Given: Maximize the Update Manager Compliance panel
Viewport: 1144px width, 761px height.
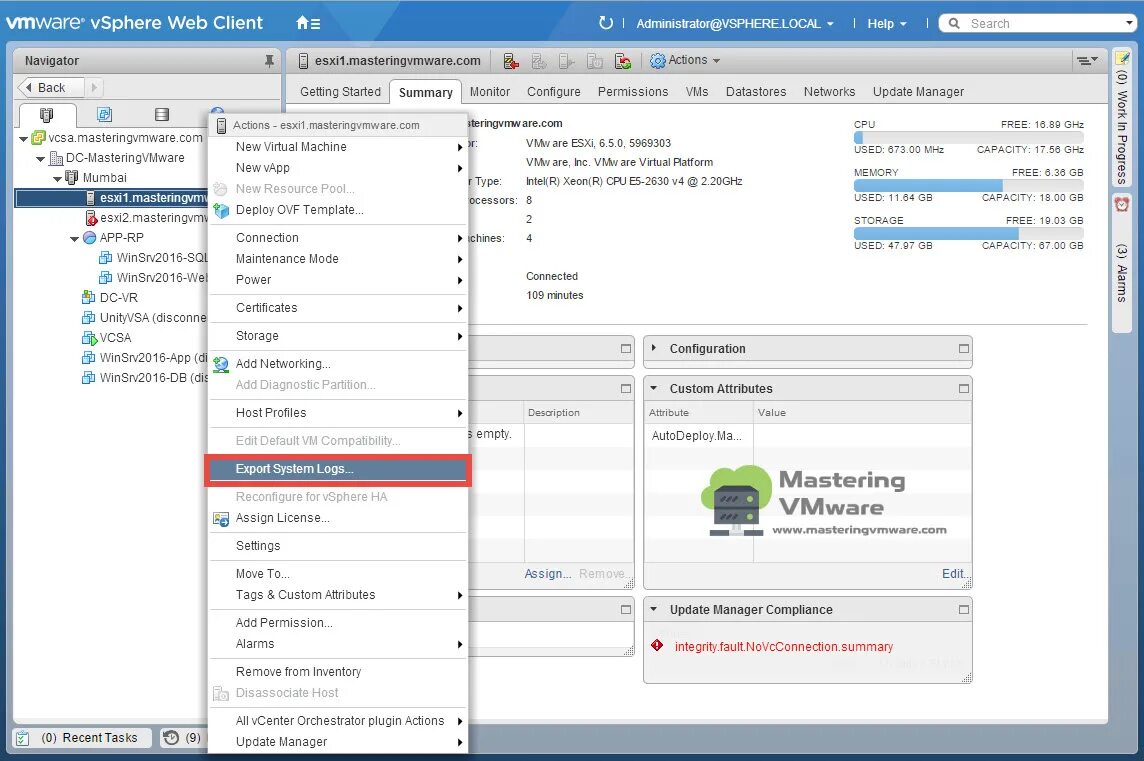Looking at the screenshot, I should click(964, 609).
